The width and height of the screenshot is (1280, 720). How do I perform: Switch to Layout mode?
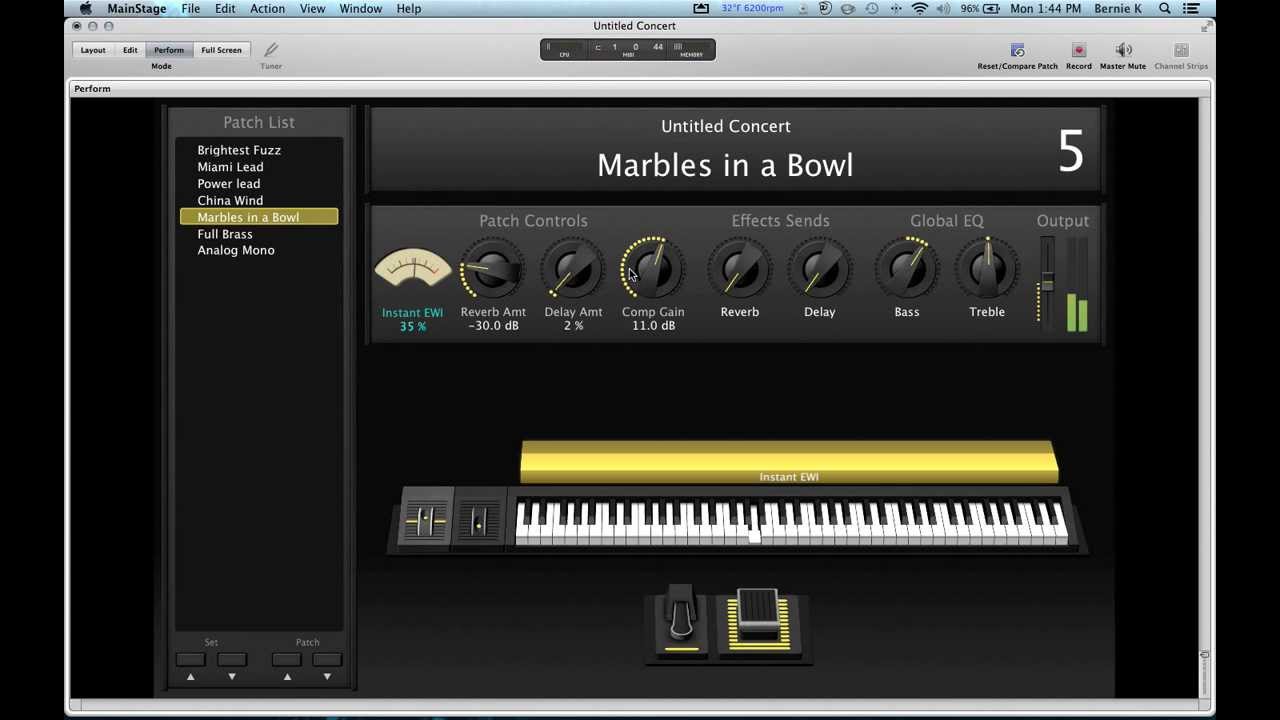[93, 50]
